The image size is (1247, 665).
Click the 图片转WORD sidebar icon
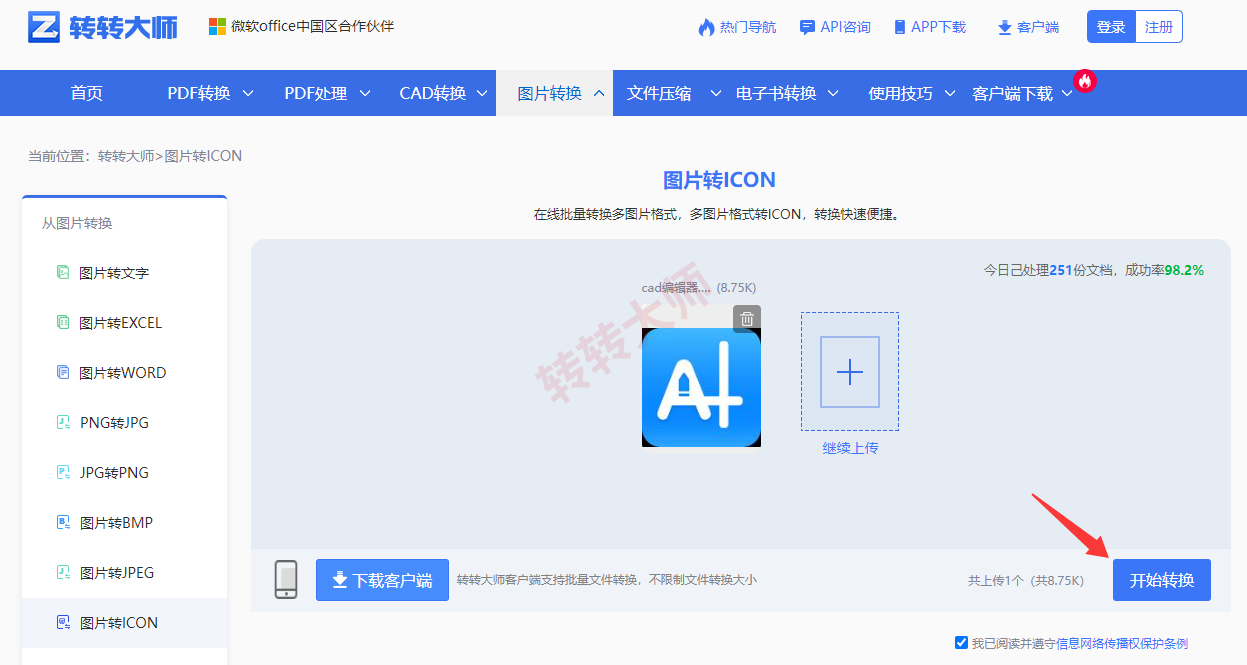coord(63,372)
